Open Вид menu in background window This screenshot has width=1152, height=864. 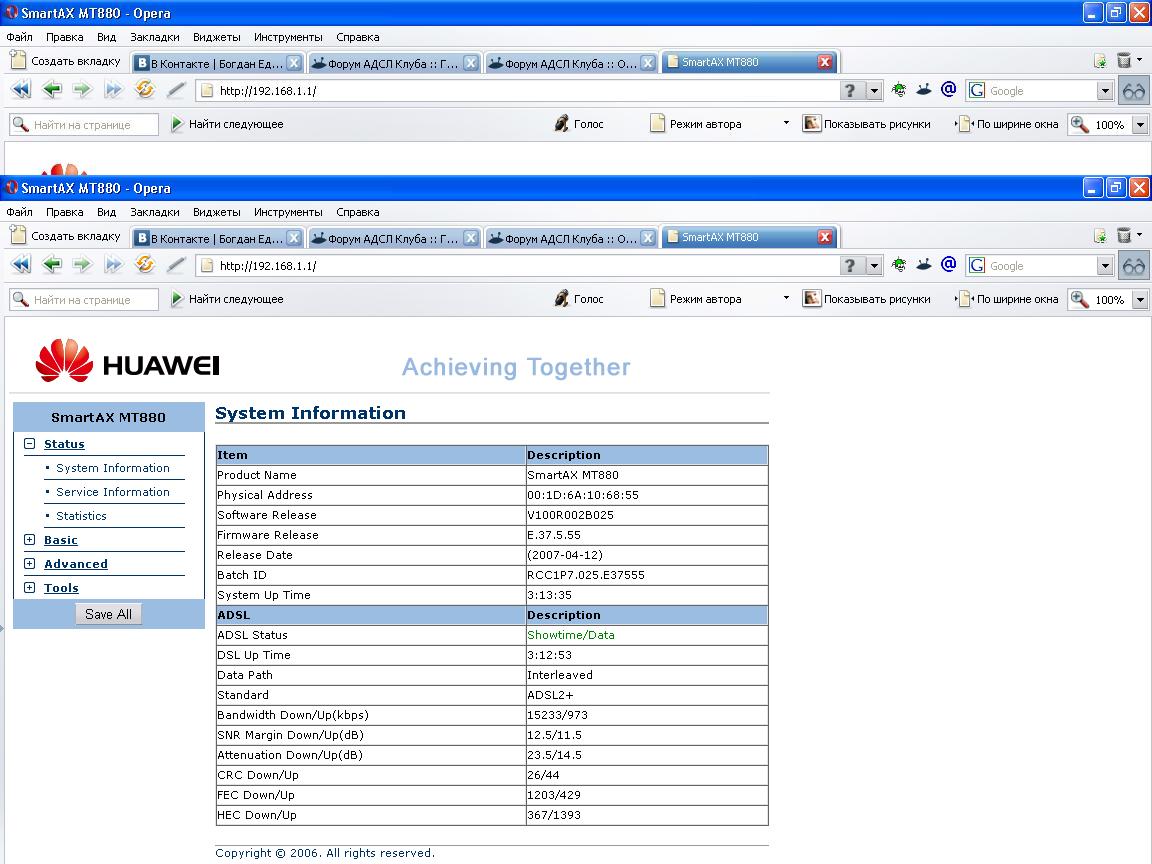pos(107,37)
